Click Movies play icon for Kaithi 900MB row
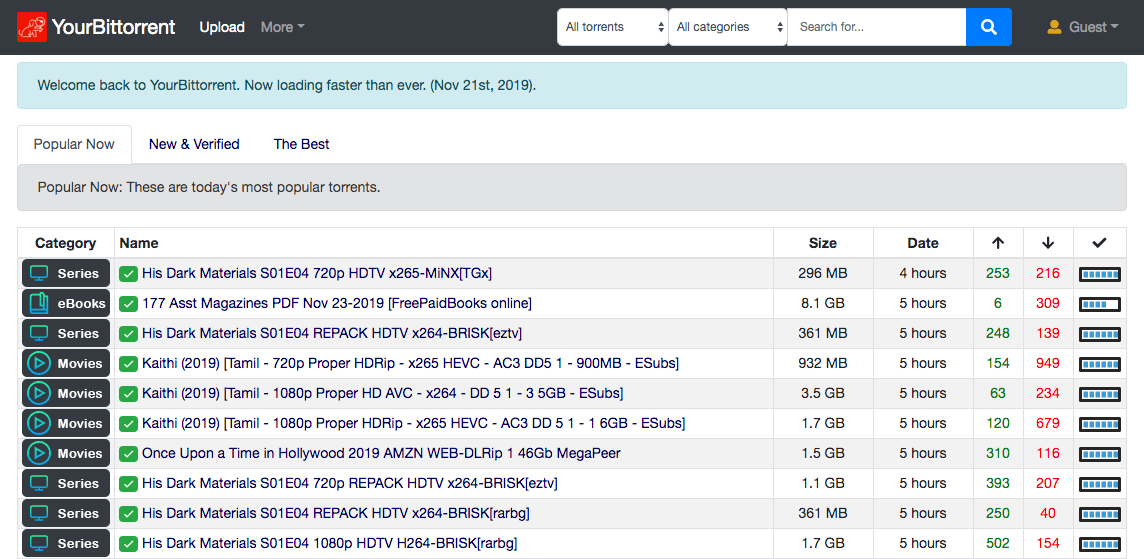Screen dimensions: 1144x559 (39, 363)
